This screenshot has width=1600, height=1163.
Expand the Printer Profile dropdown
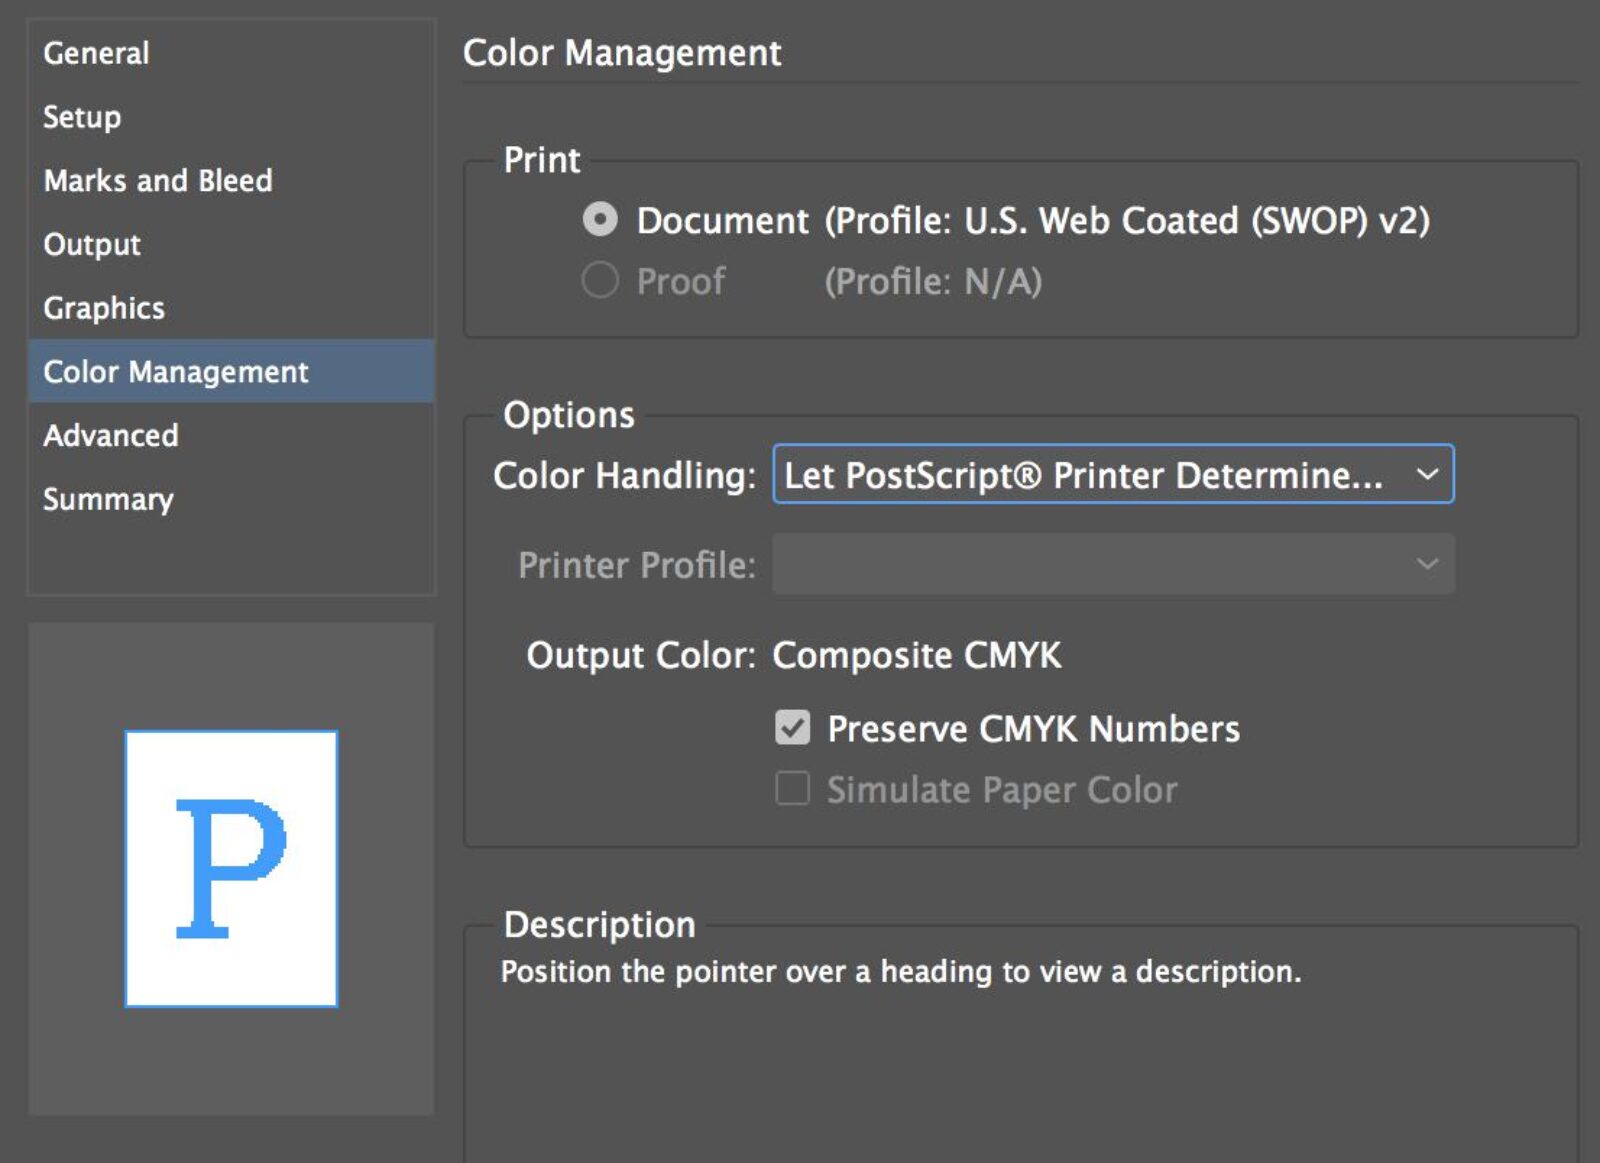click(x=1113, y=564)
